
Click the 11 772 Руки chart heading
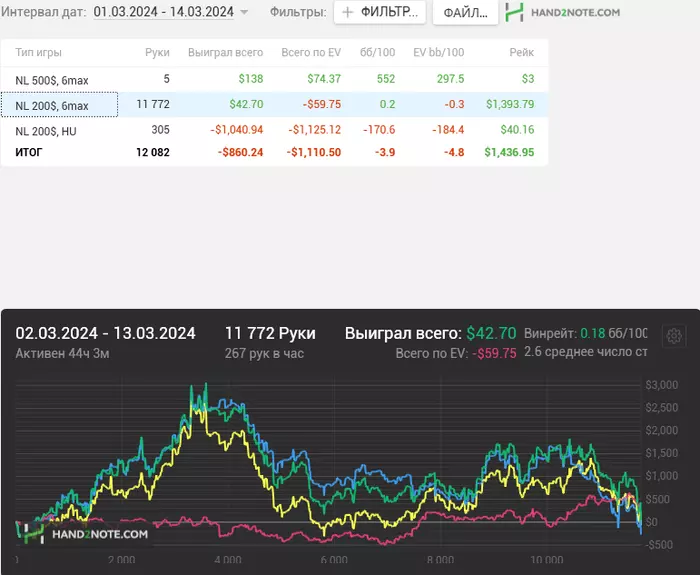(270, 333)
